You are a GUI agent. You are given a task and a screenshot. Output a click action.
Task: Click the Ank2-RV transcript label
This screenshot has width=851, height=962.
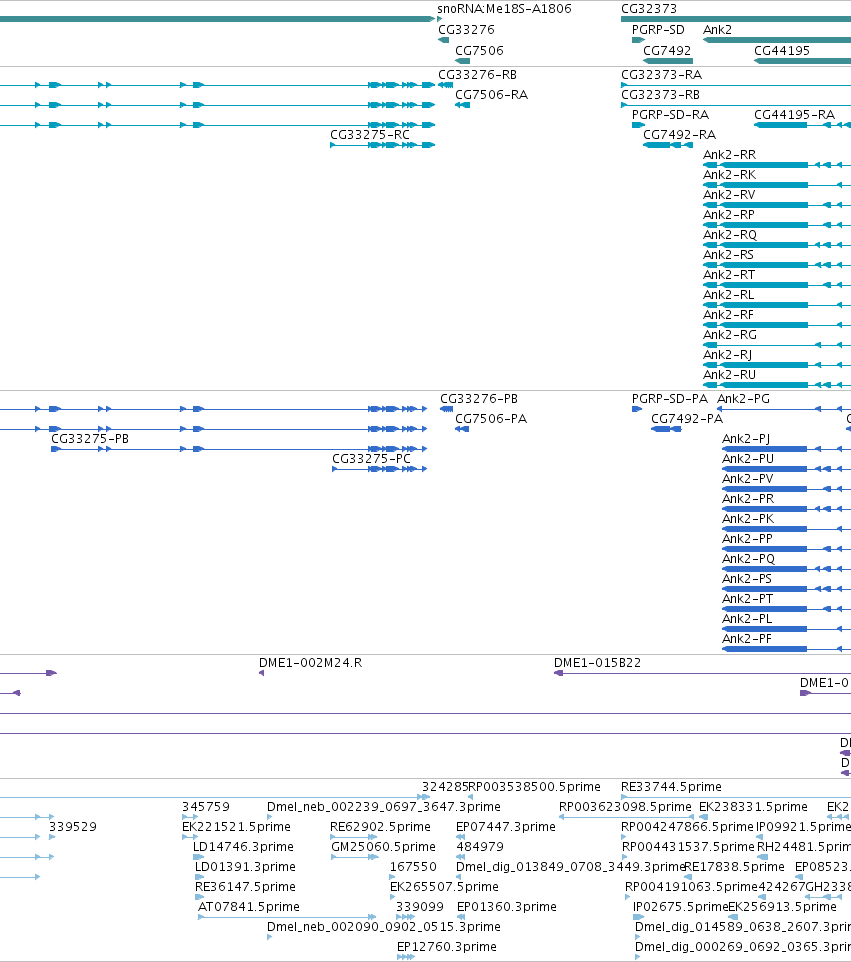coord(729,194)
